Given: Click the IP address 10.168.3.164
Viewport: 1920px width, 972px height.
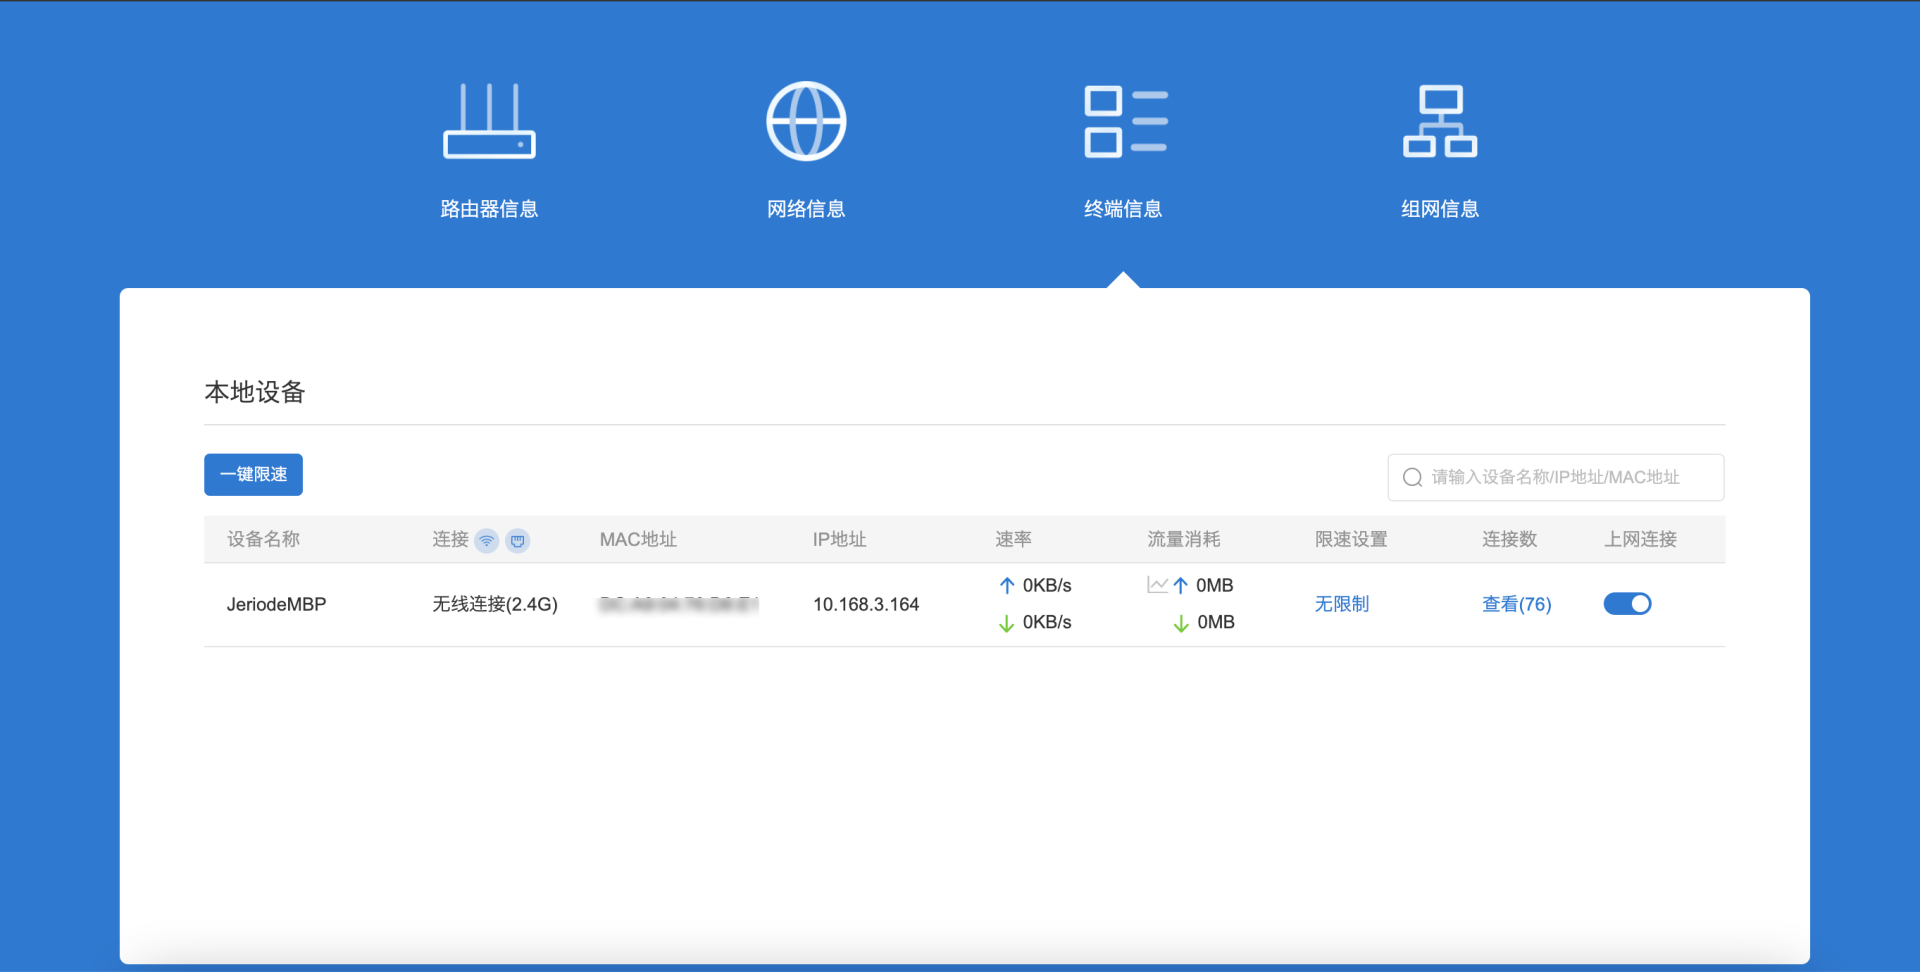Looking at the screenshot, I should pos(865,604).
